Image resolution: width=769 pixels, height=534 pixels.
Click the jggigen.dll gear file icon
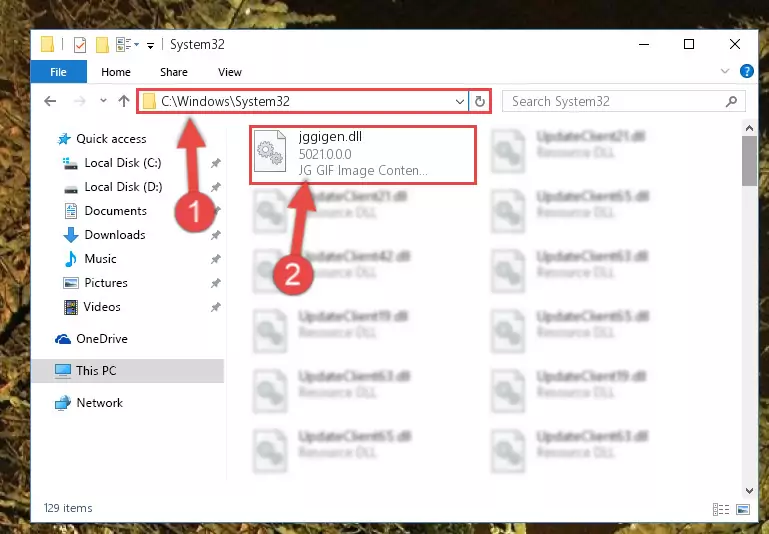tap(270, 151)
